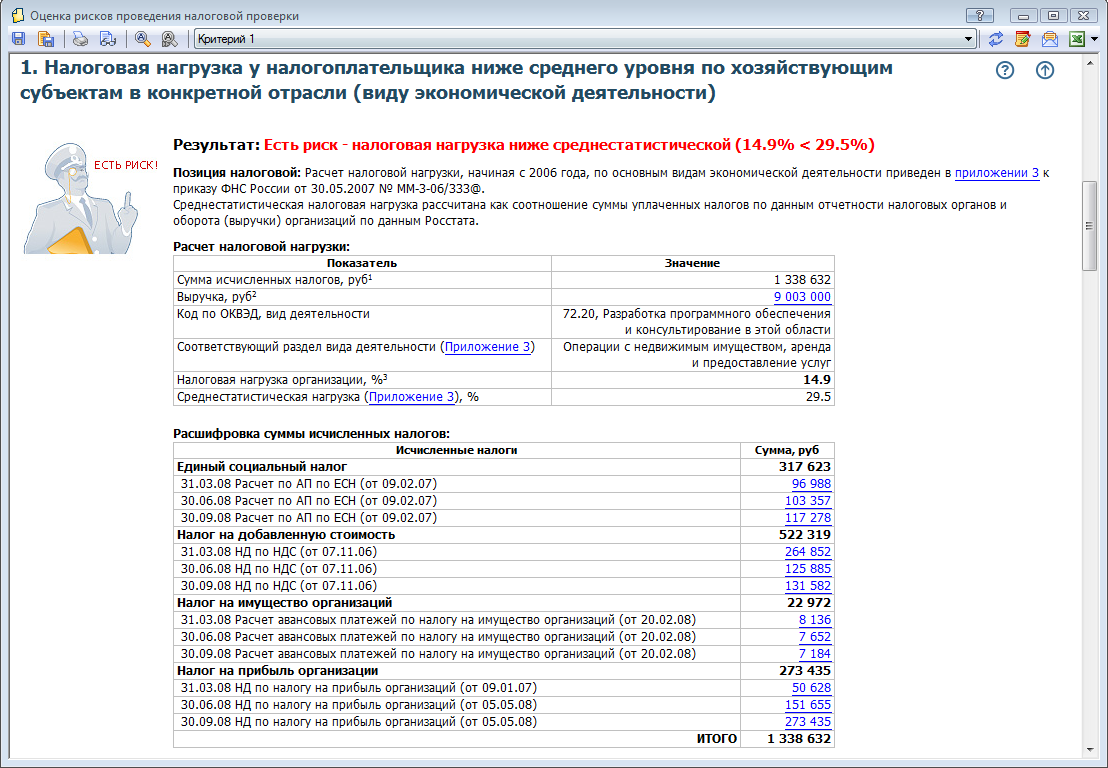Image resolution: width=1108 pixels, height=768 pixels.
Task: Click the Find Next toolbar icon
Action: pos(170,39)
